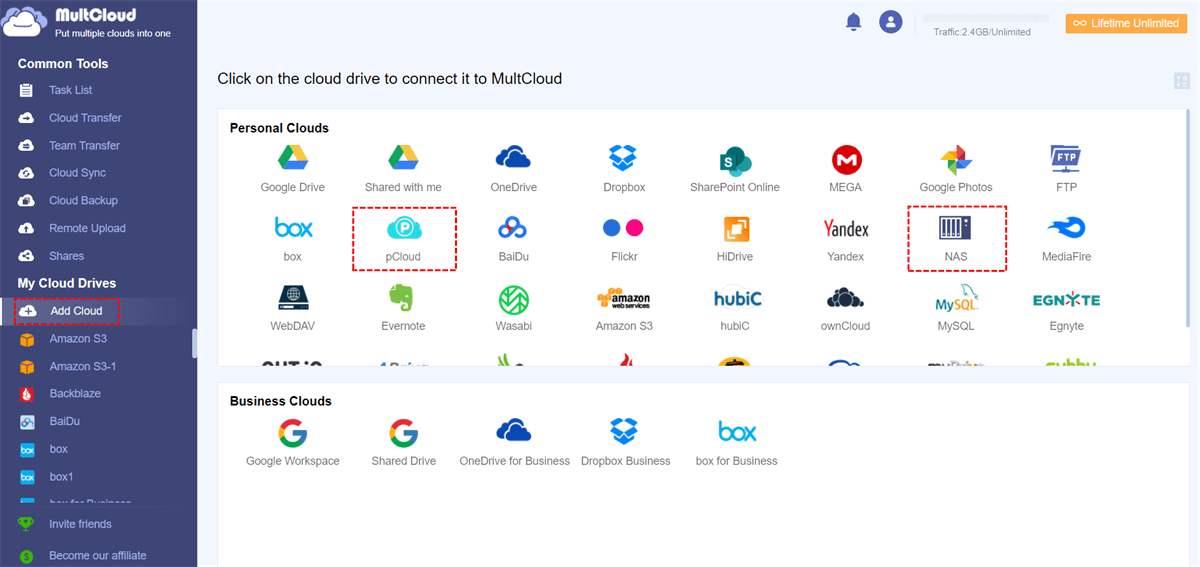Connect Amazon S3 from Personal Clouds
The height and width of the screenshot is (567, 1200).
pos(624,308)
